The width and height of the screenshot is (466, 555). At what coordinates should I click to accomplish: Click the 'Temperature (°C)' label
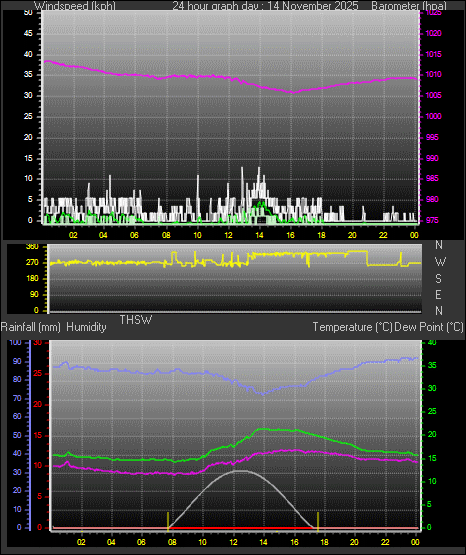pos(352,327)
